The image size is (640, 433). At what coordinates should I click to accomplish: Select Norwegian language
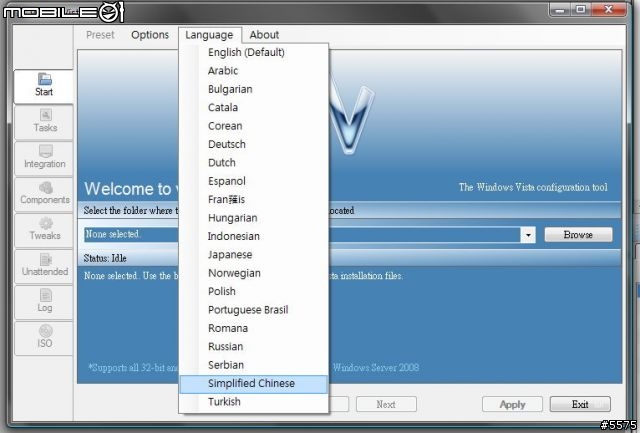253,273
